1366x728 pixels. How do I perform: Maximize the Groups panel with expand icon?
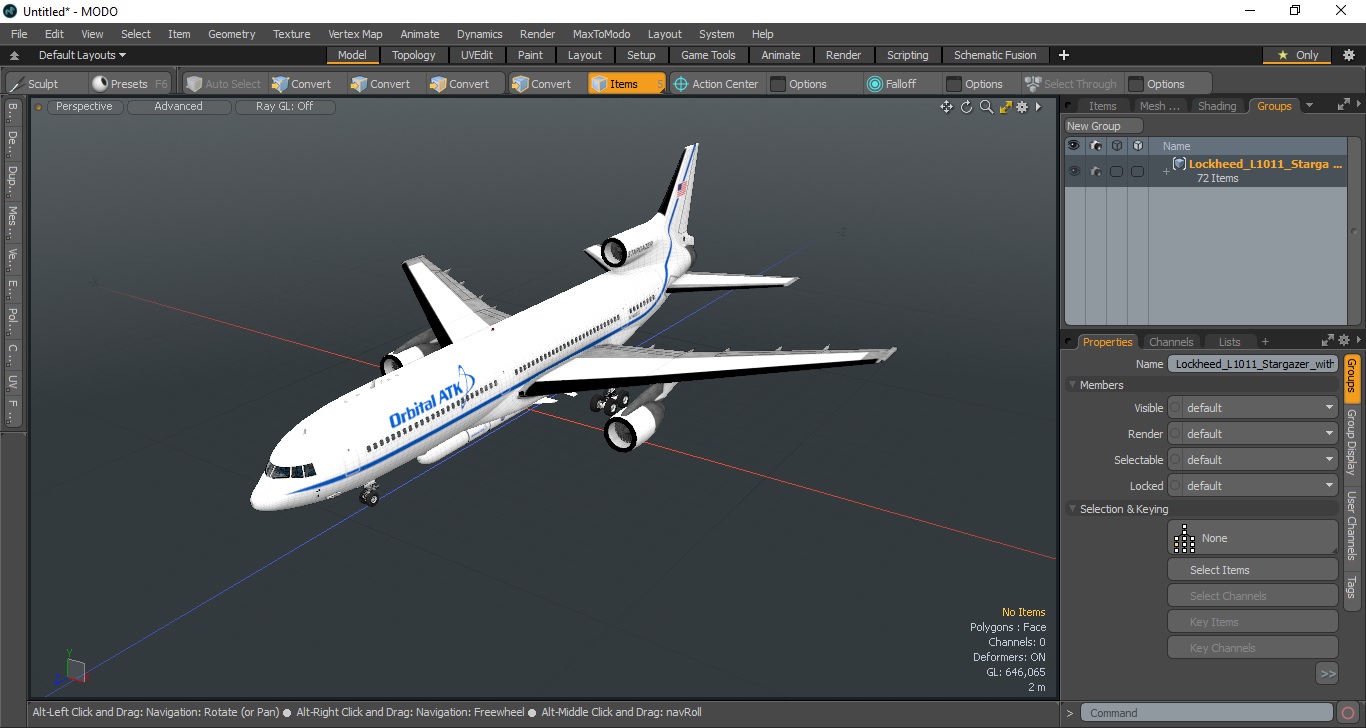tap(1343, 104)
